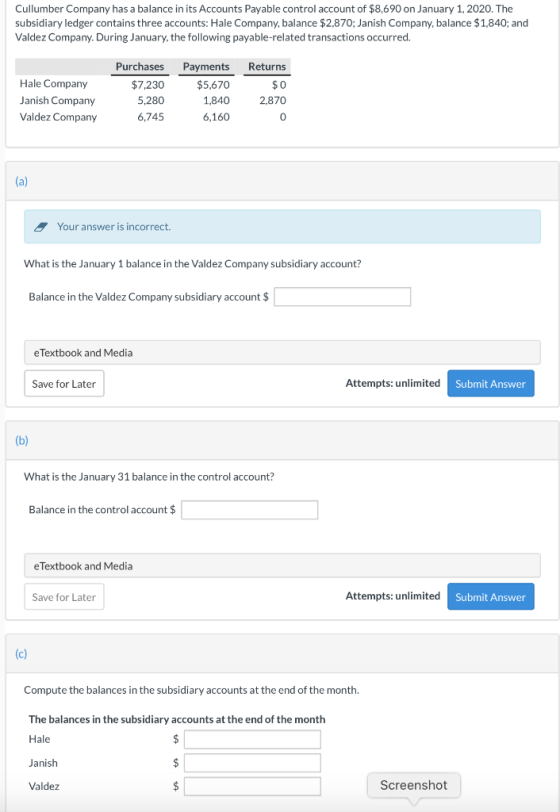Click Save for Later in part (b)
This screenshot has height=812, width=560.
(x=64, y=597)
